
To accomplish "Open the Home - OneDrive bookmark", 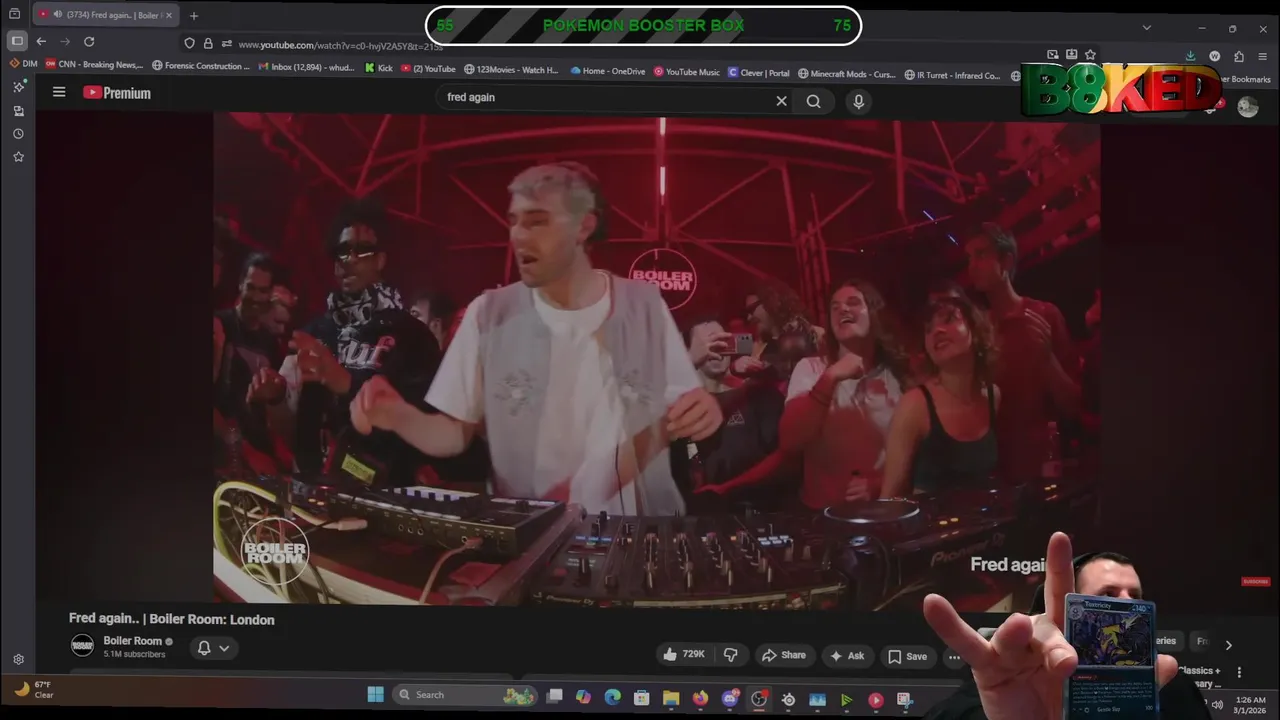I will pos(608,71).
